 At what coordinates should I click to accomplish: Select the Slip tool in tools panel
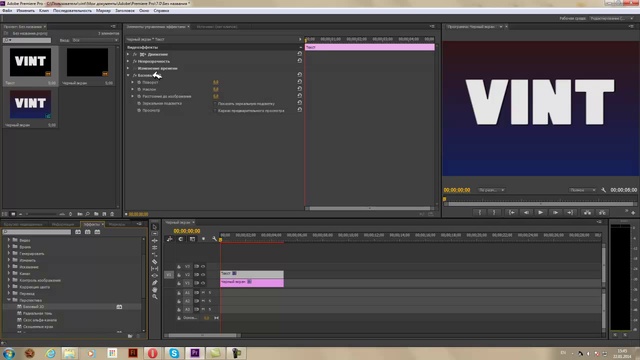[155, 269]
